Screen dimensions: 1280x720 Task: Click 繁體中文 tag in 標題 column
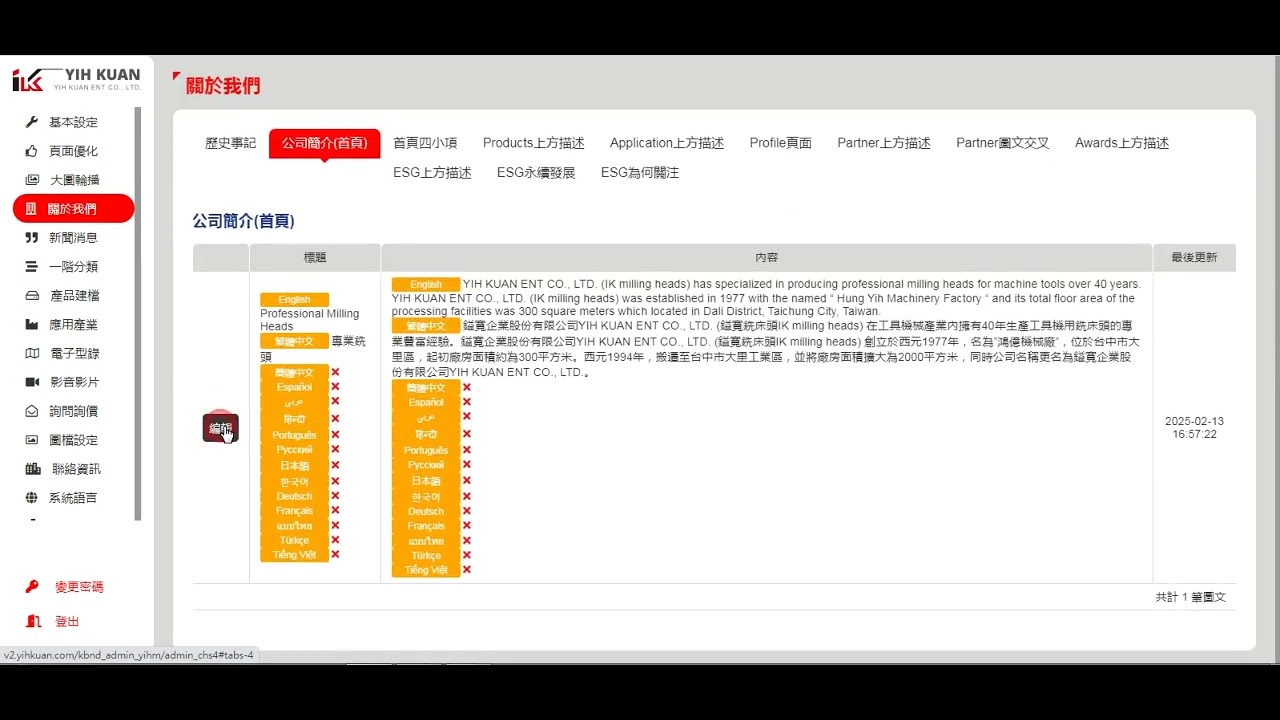click(x=294, y=341)
